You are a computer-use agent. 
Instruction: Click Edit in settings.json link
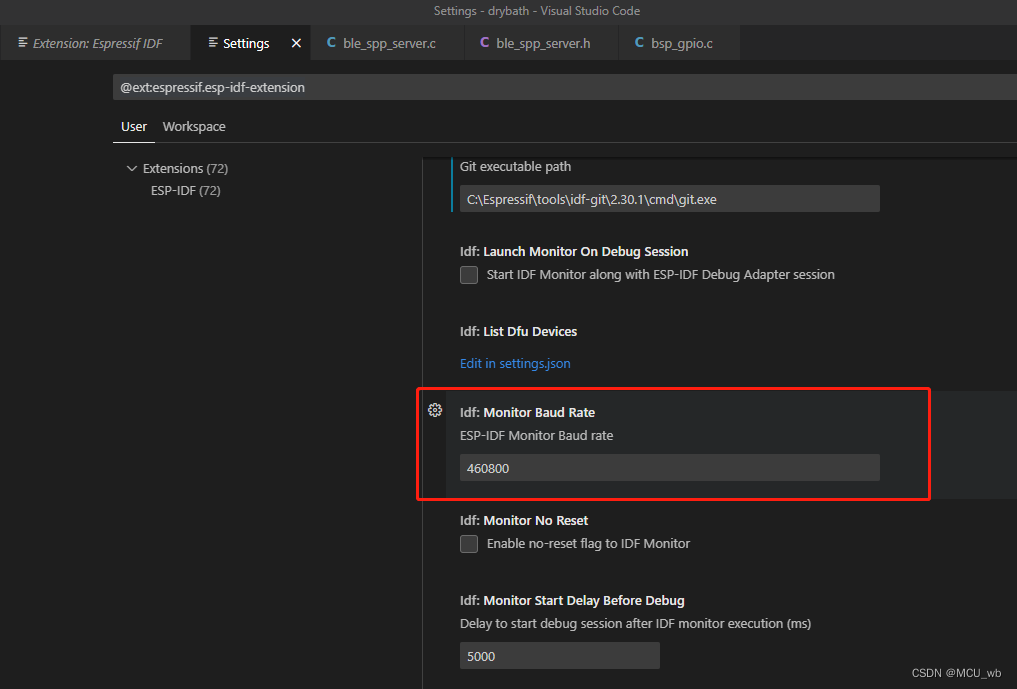515,363
